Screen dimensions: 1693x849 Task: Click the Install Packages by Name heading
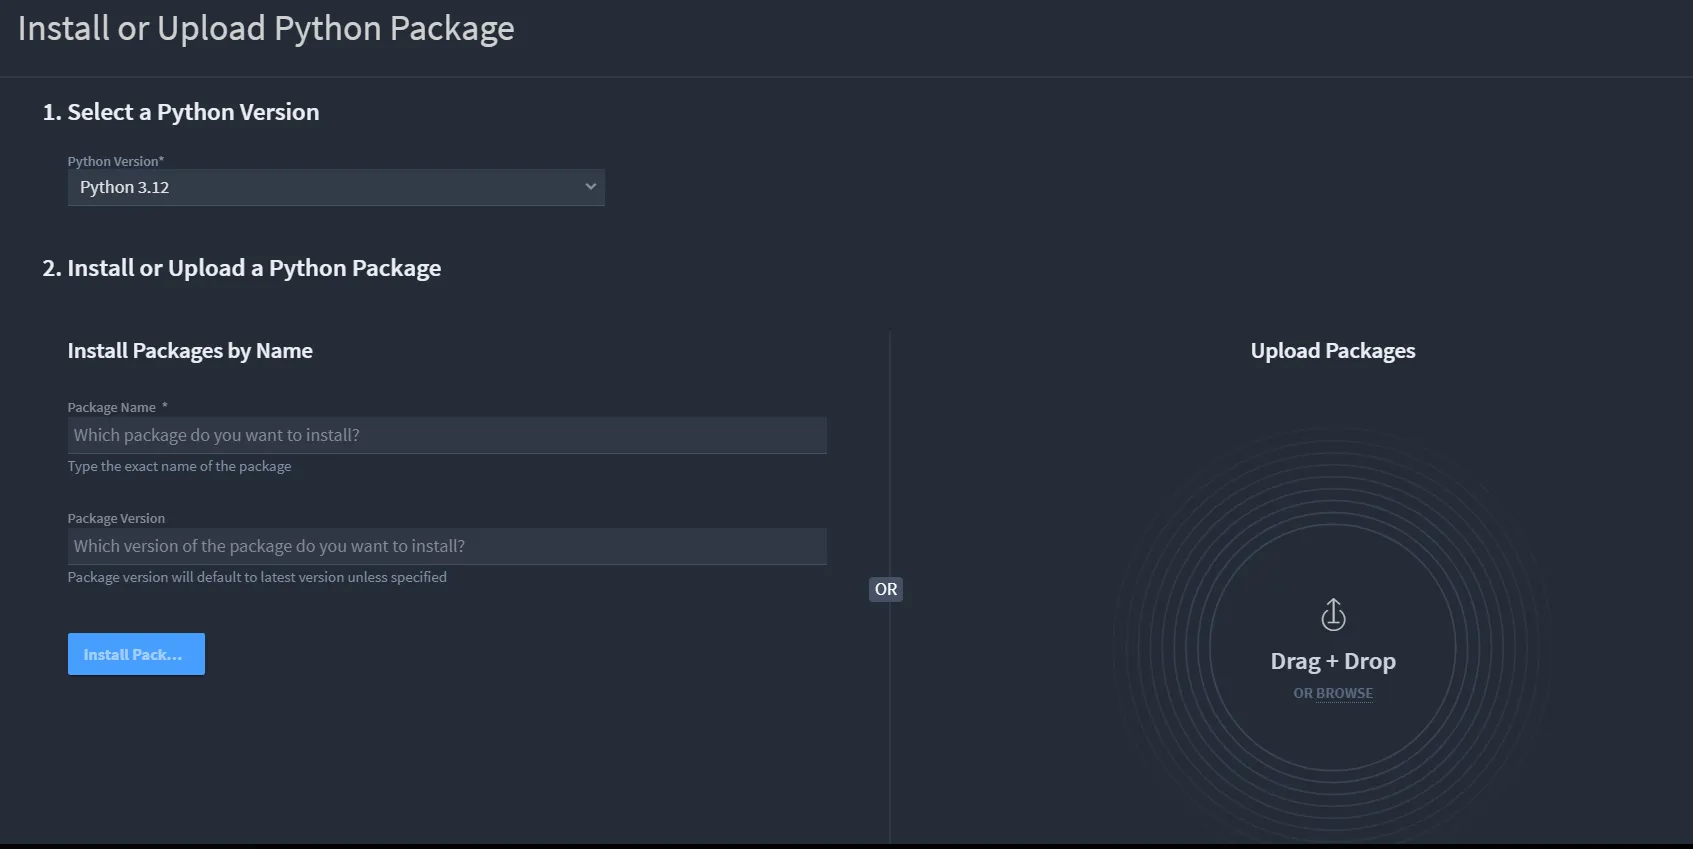190,351
